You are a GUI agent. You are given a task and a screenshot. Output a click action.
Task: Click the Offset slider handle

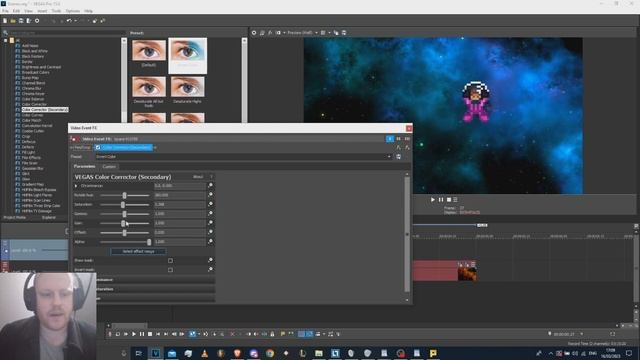coord(124,233)
